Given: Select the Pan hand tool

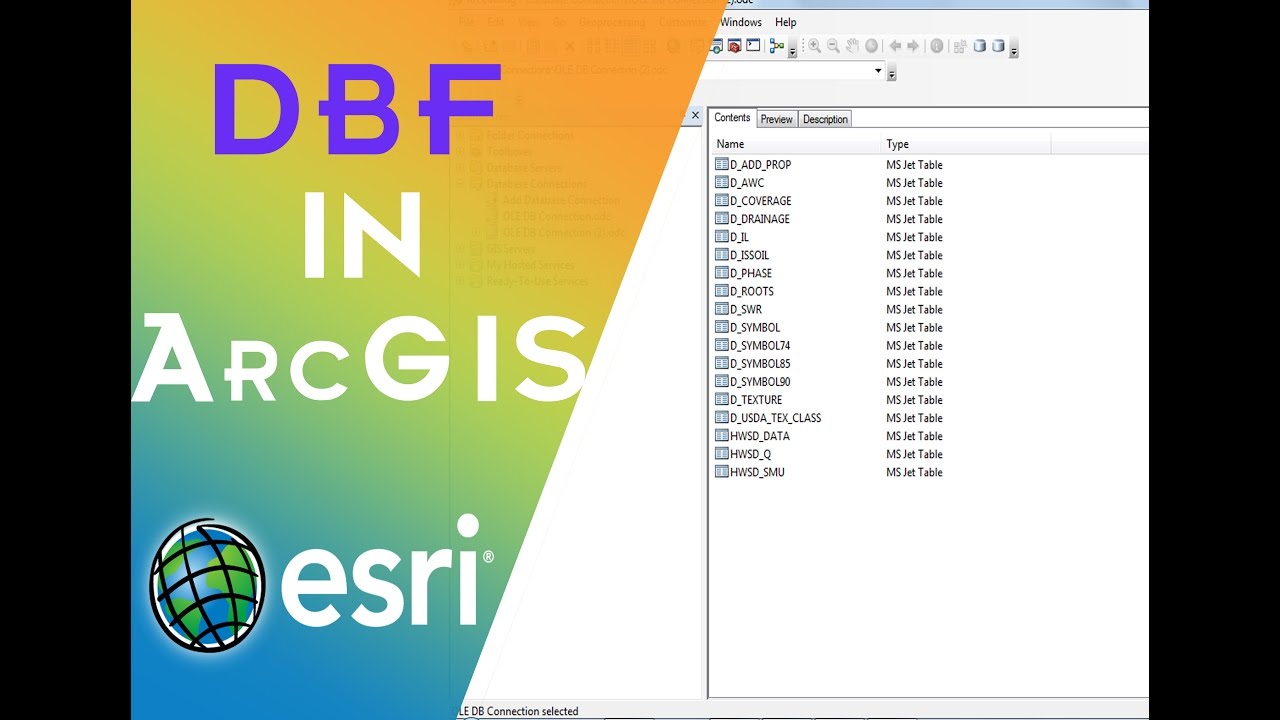Looking at the screenshot, I should 852,46.
